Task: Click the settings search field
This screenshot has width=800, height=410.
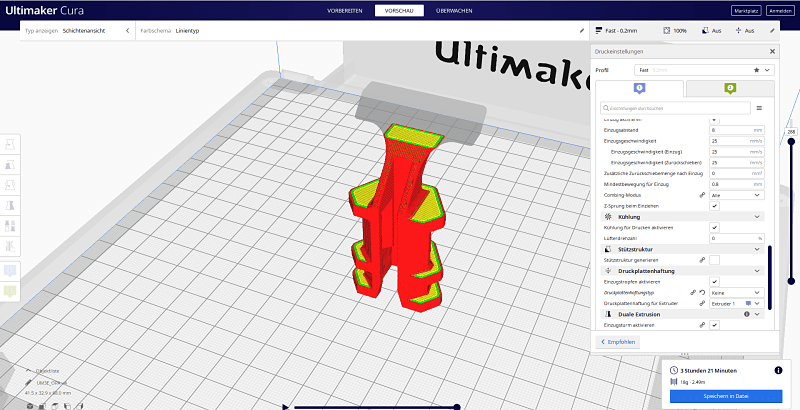Action: pos(676,108)
